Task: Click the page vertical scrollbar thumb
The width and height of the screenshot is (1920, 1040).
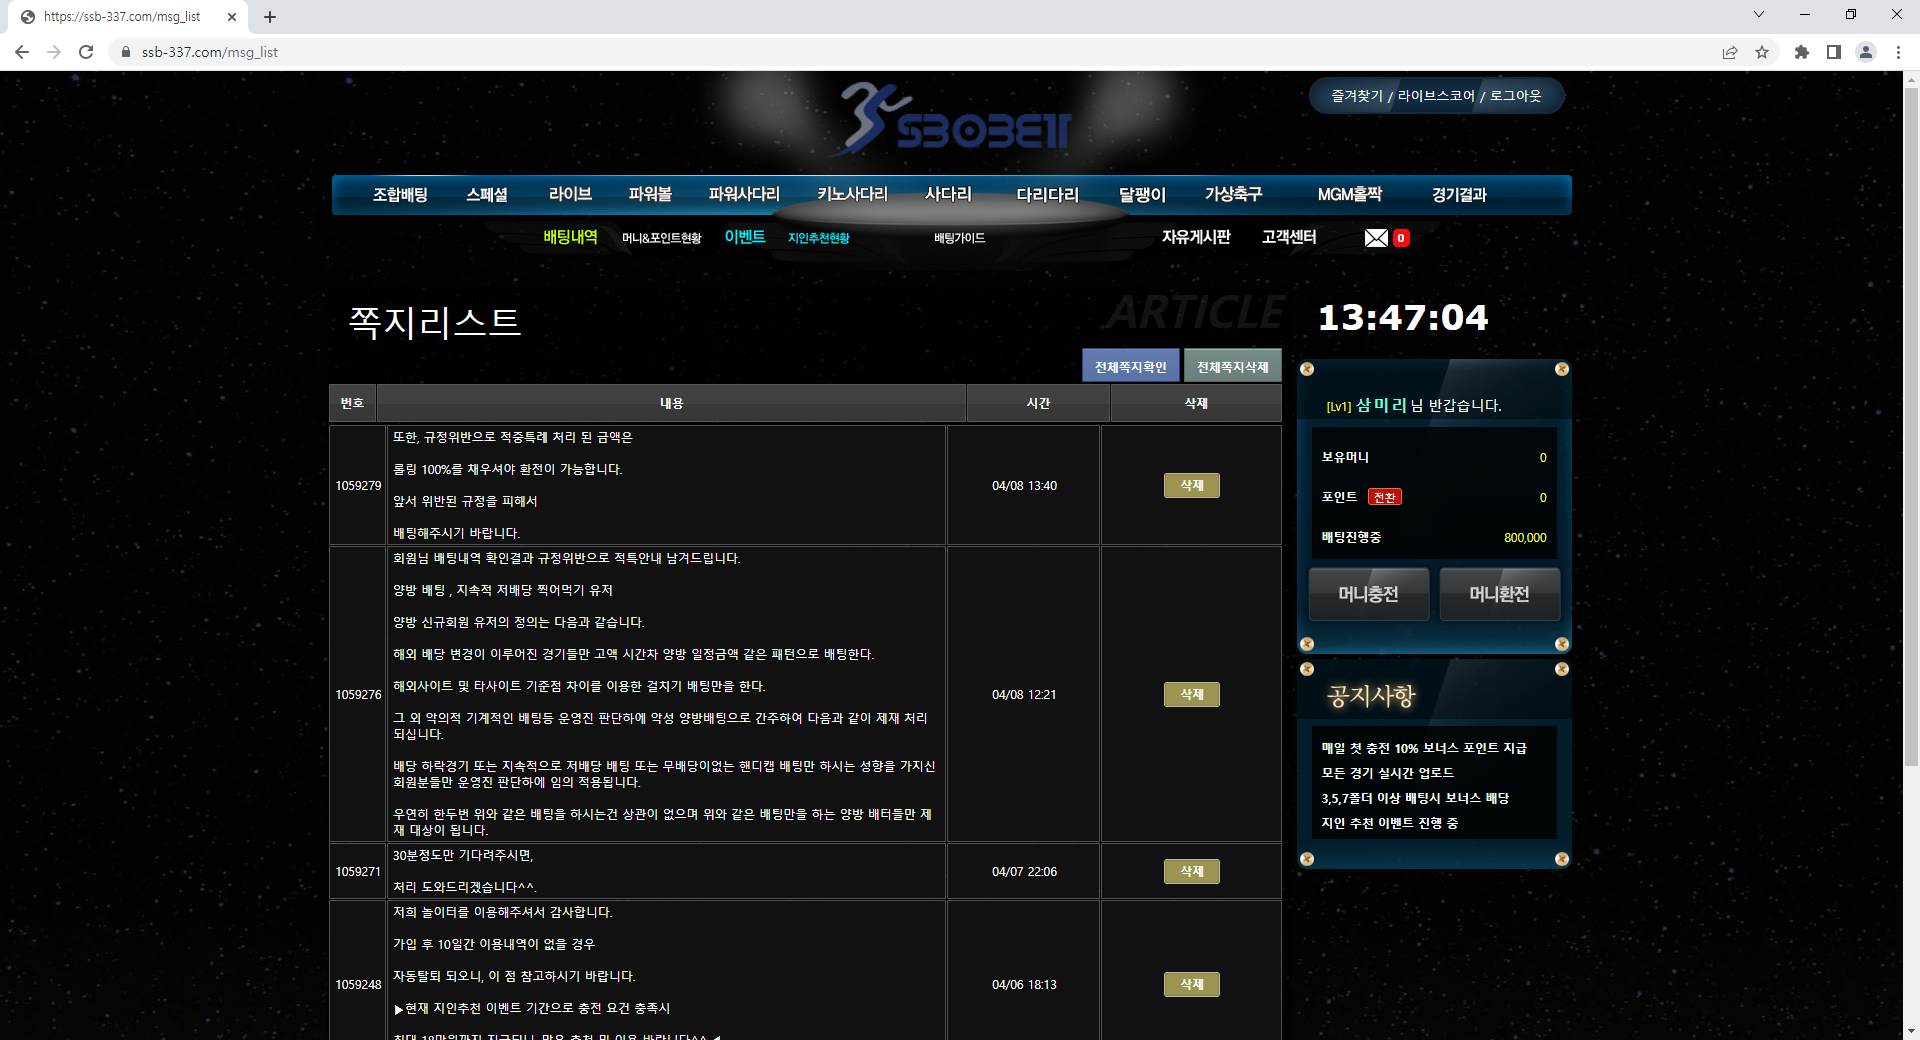Action: [x=1911, y=425]
